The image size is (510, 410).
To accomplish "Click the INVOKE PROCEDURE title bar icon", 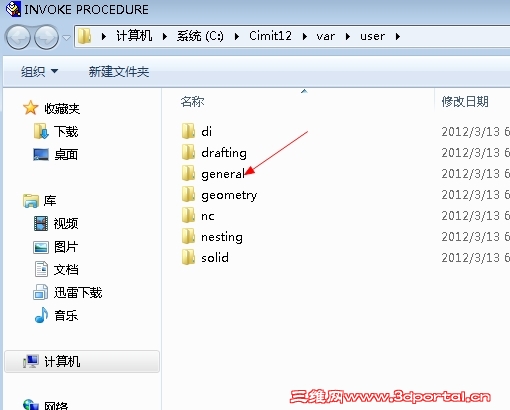I will pos(13,9).
